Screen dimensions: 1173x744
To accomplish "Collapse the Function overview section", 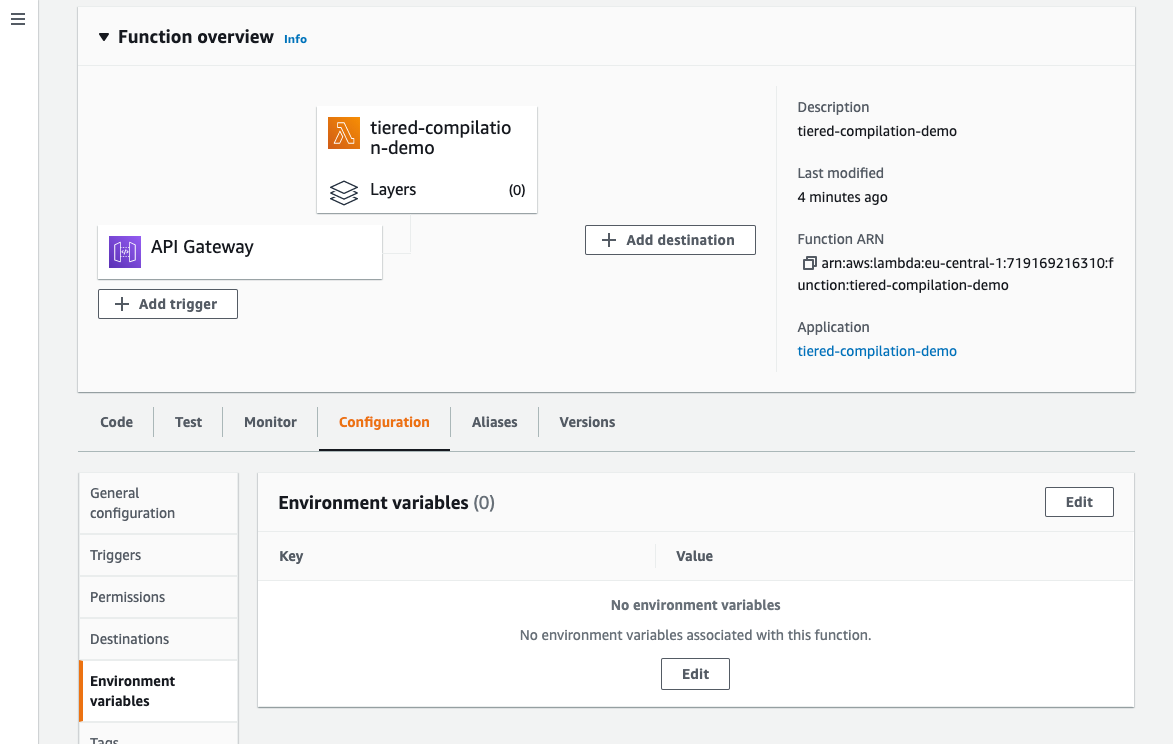I will click(x=104, y=37).
